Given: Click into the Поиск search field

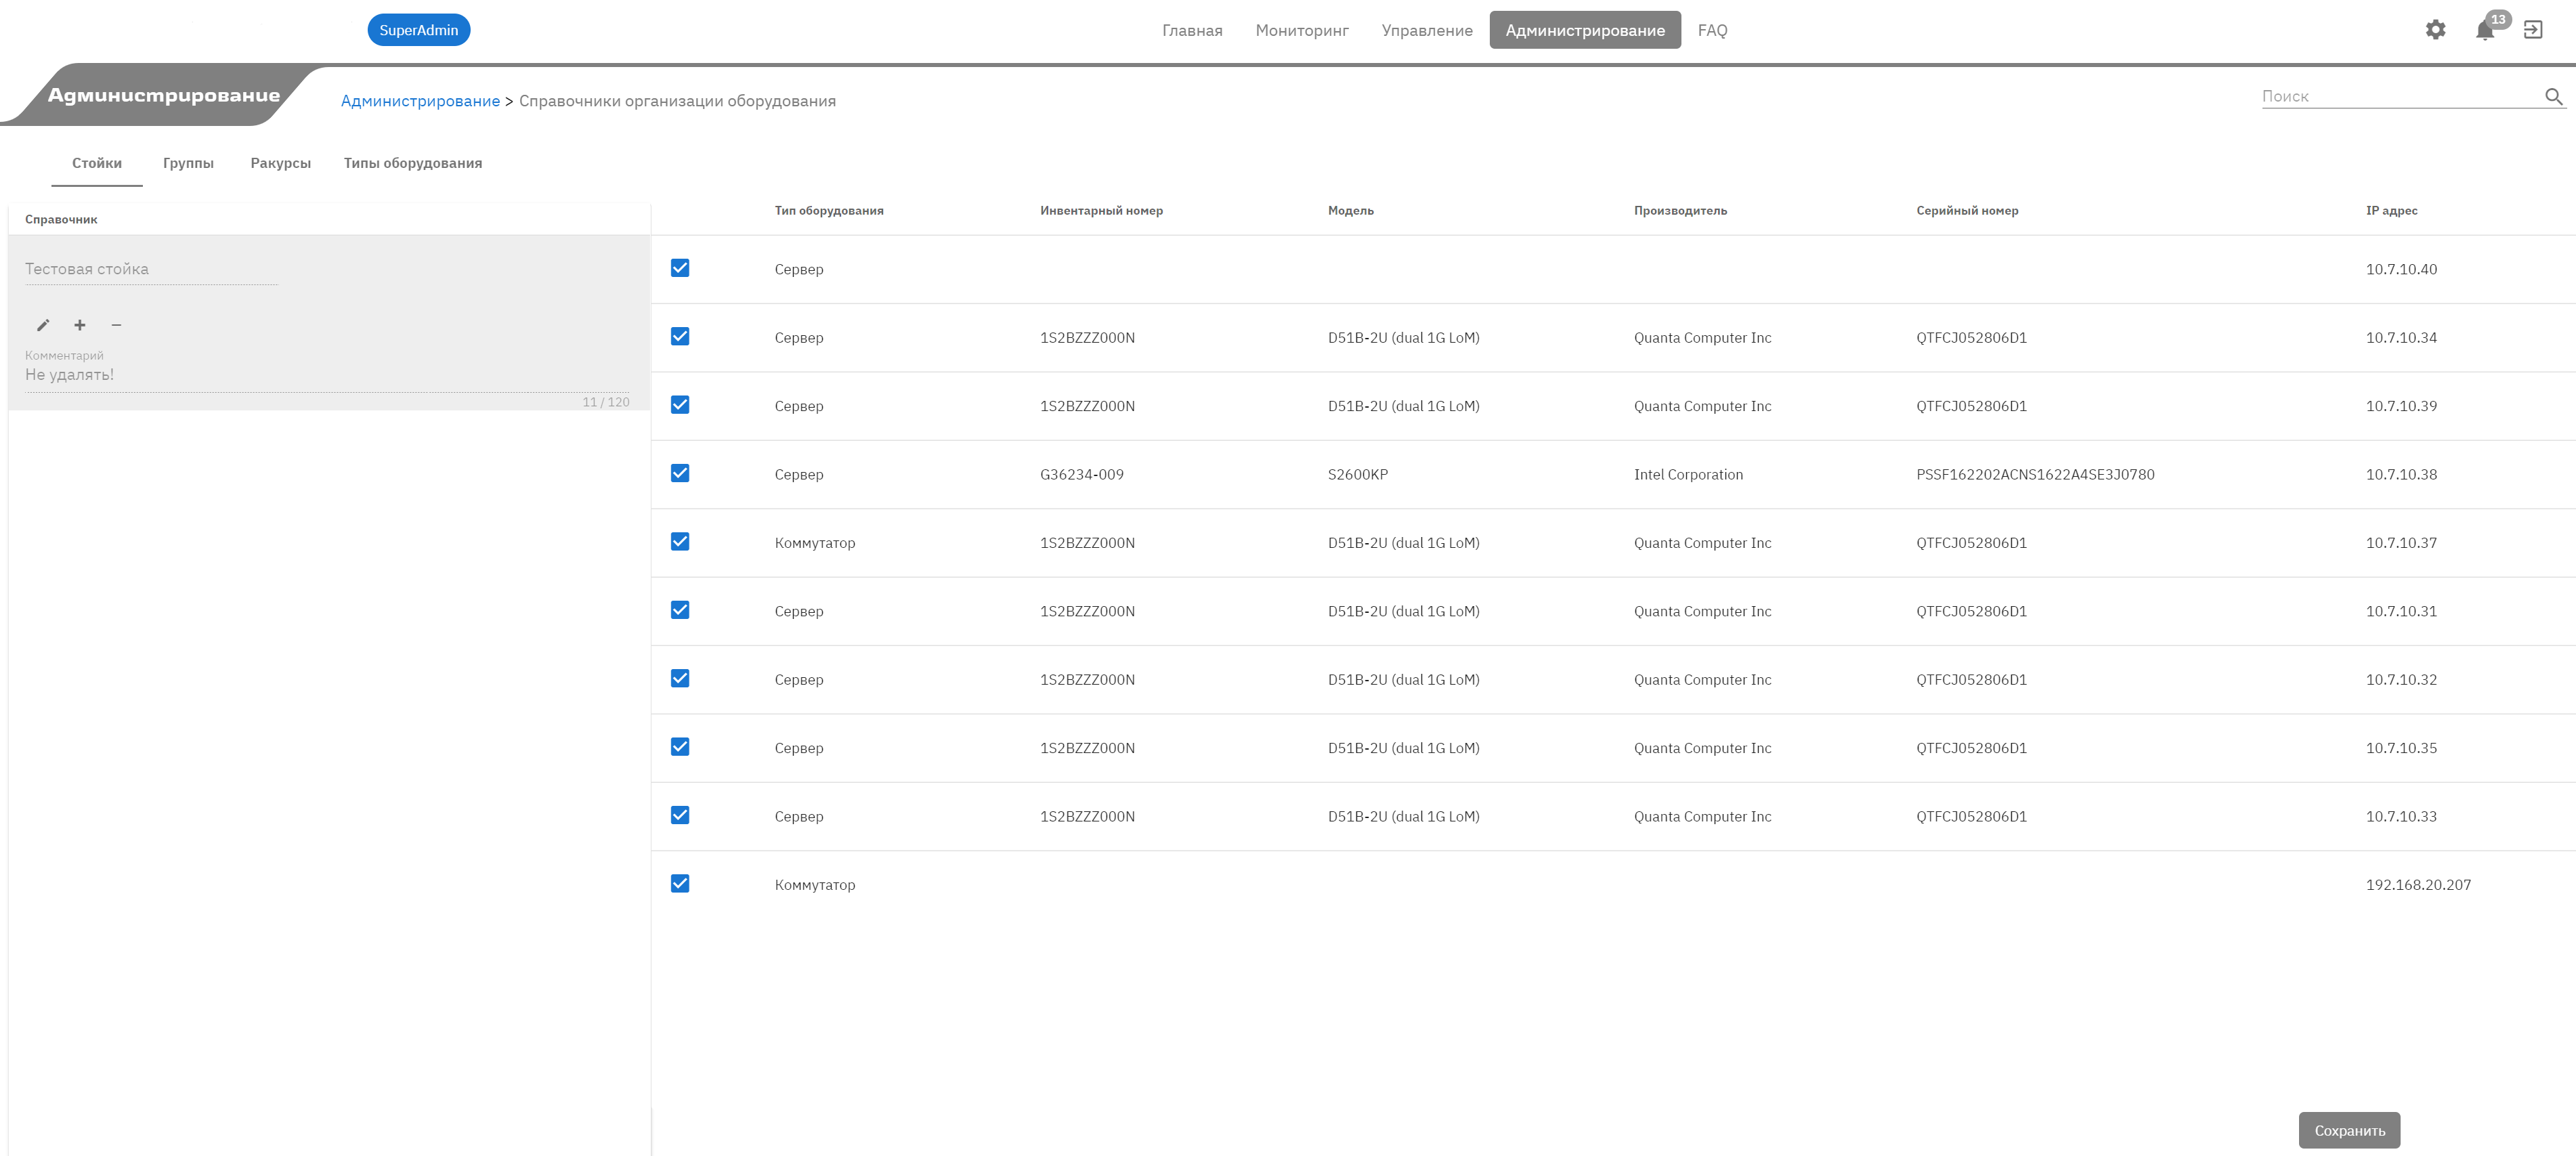Looking at the screenshot, I should (x=2400, y=96).
